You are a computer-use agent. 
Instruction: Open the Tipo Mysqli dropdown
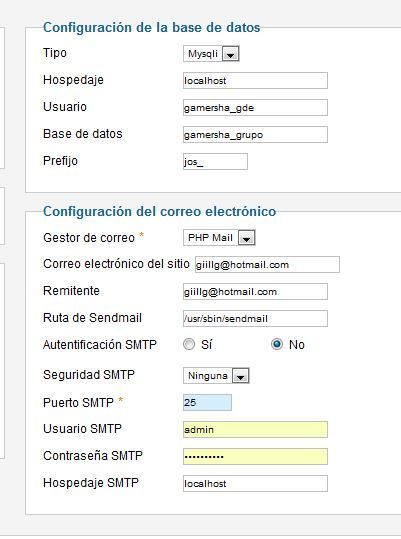tap(211, 54)
